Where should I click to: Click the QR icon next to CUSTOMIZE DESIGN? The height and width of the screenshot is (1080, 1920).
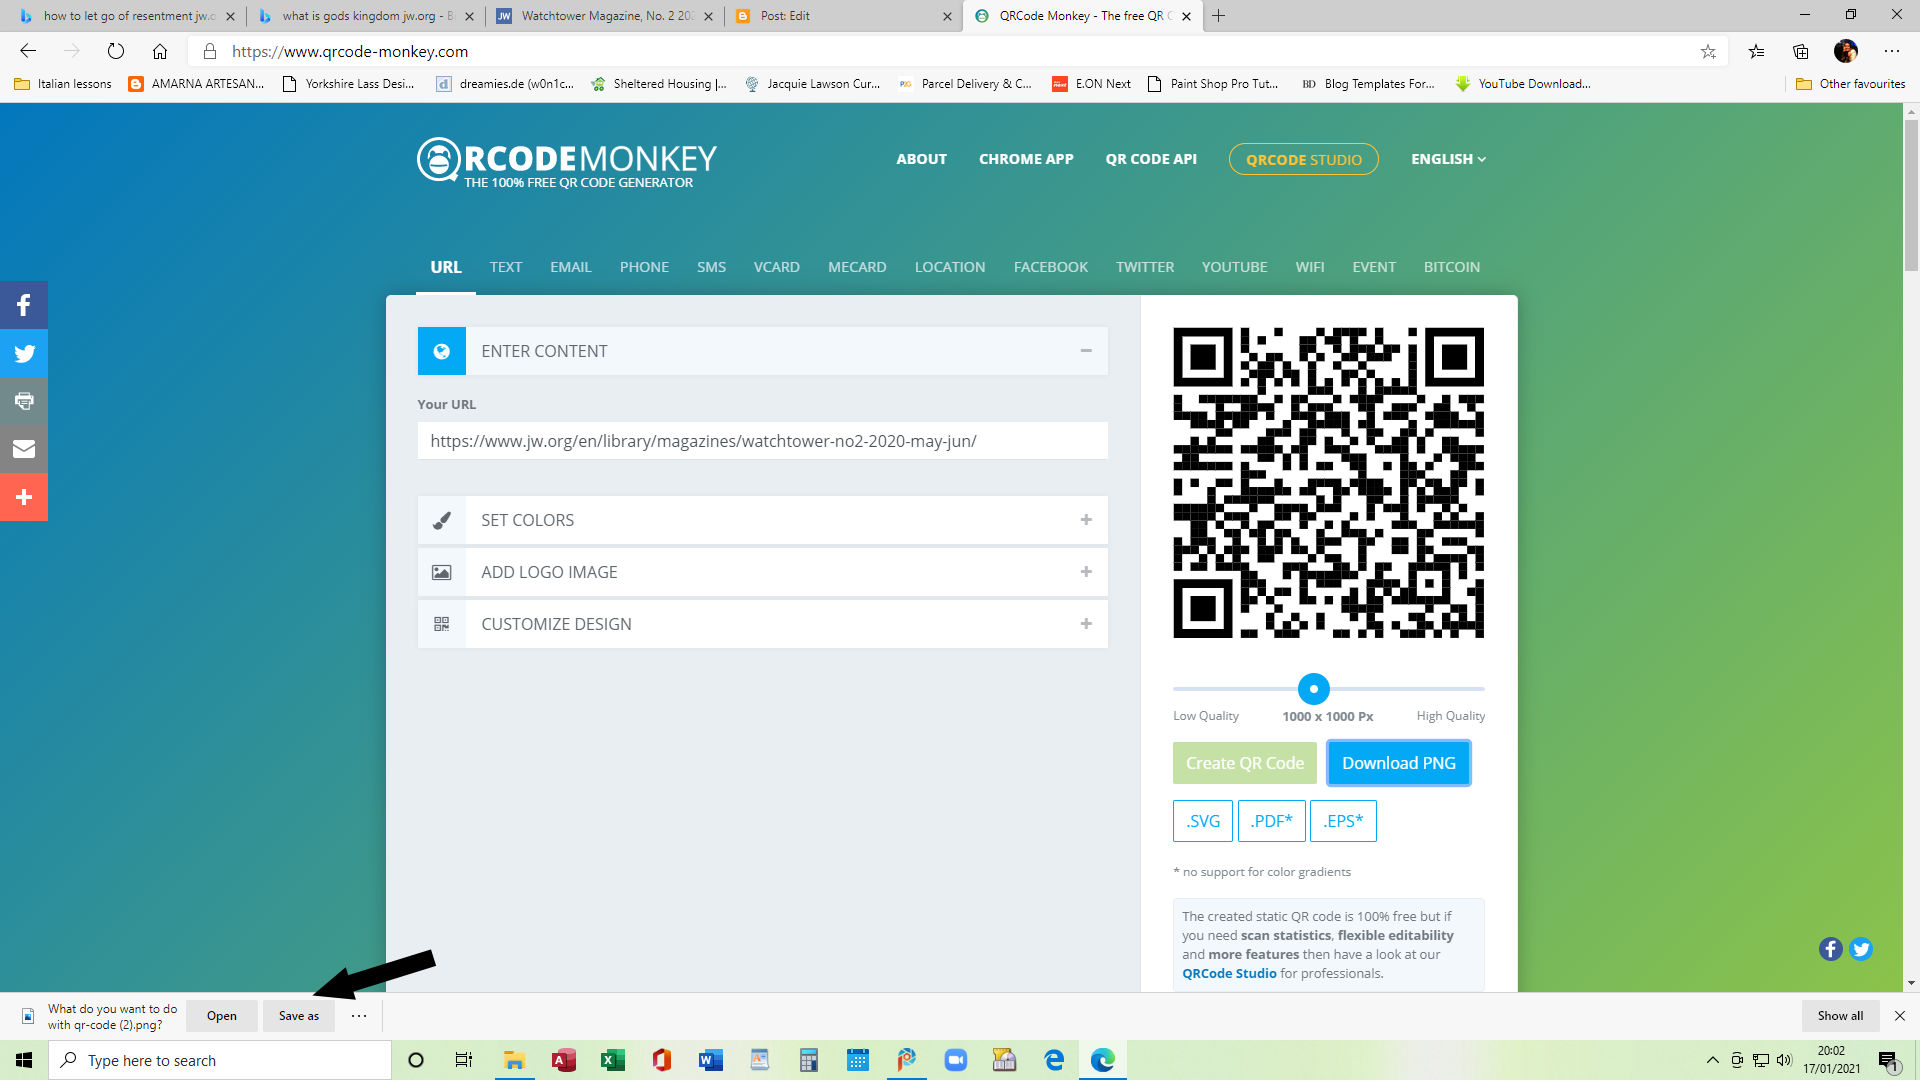[441, 623]
